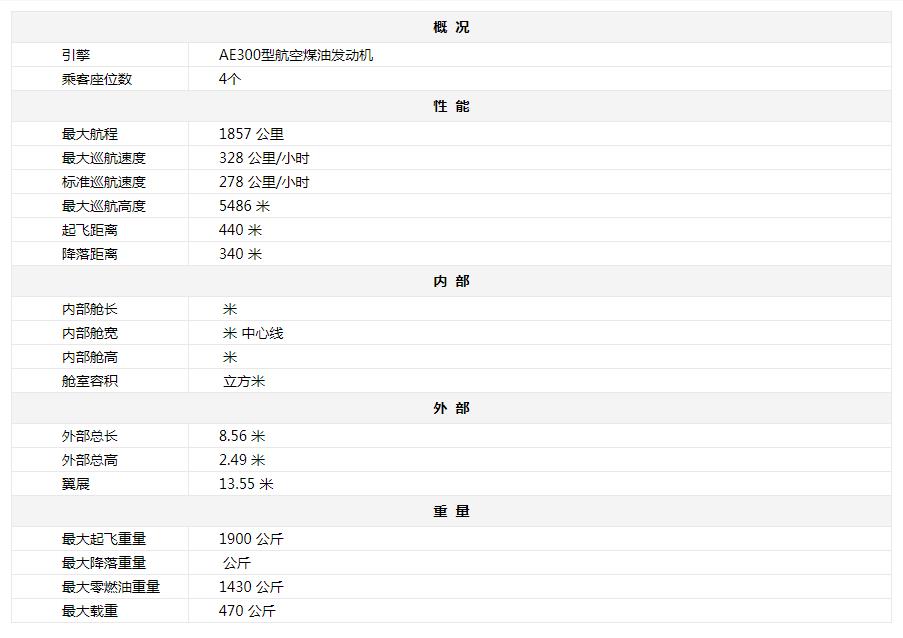Select the AE300型航空煤油发动机 engine value
Image resolution: width=903 pixels, height=638 pixels.
296,55
